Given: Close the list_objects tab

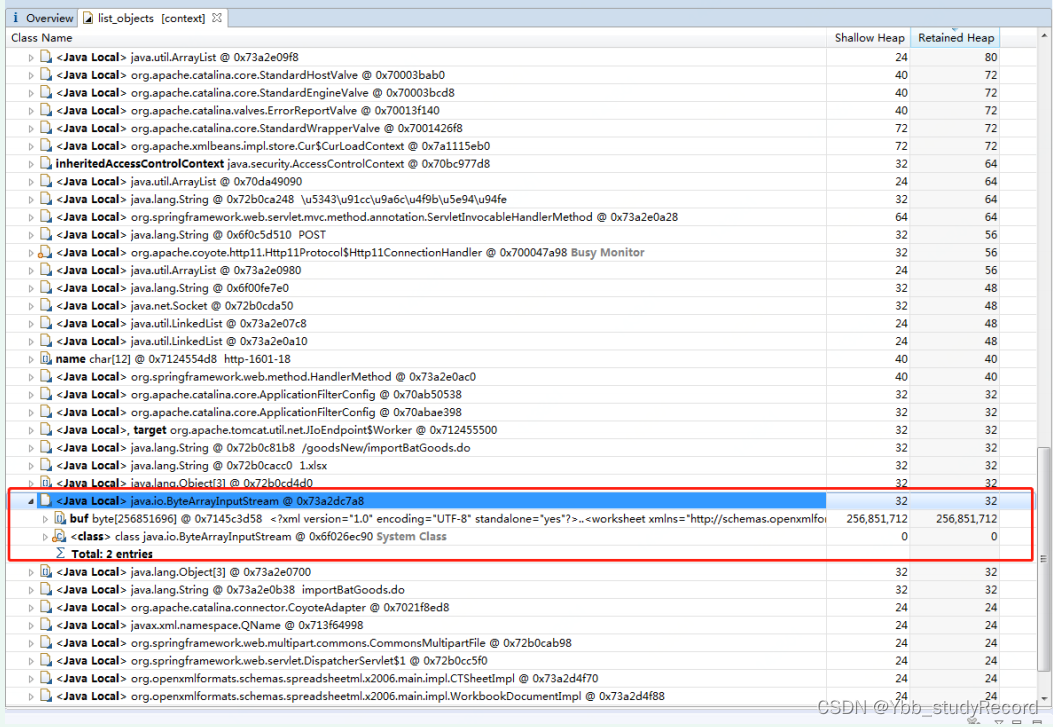Looking at the screenshot, I should (x=217, y=18).
